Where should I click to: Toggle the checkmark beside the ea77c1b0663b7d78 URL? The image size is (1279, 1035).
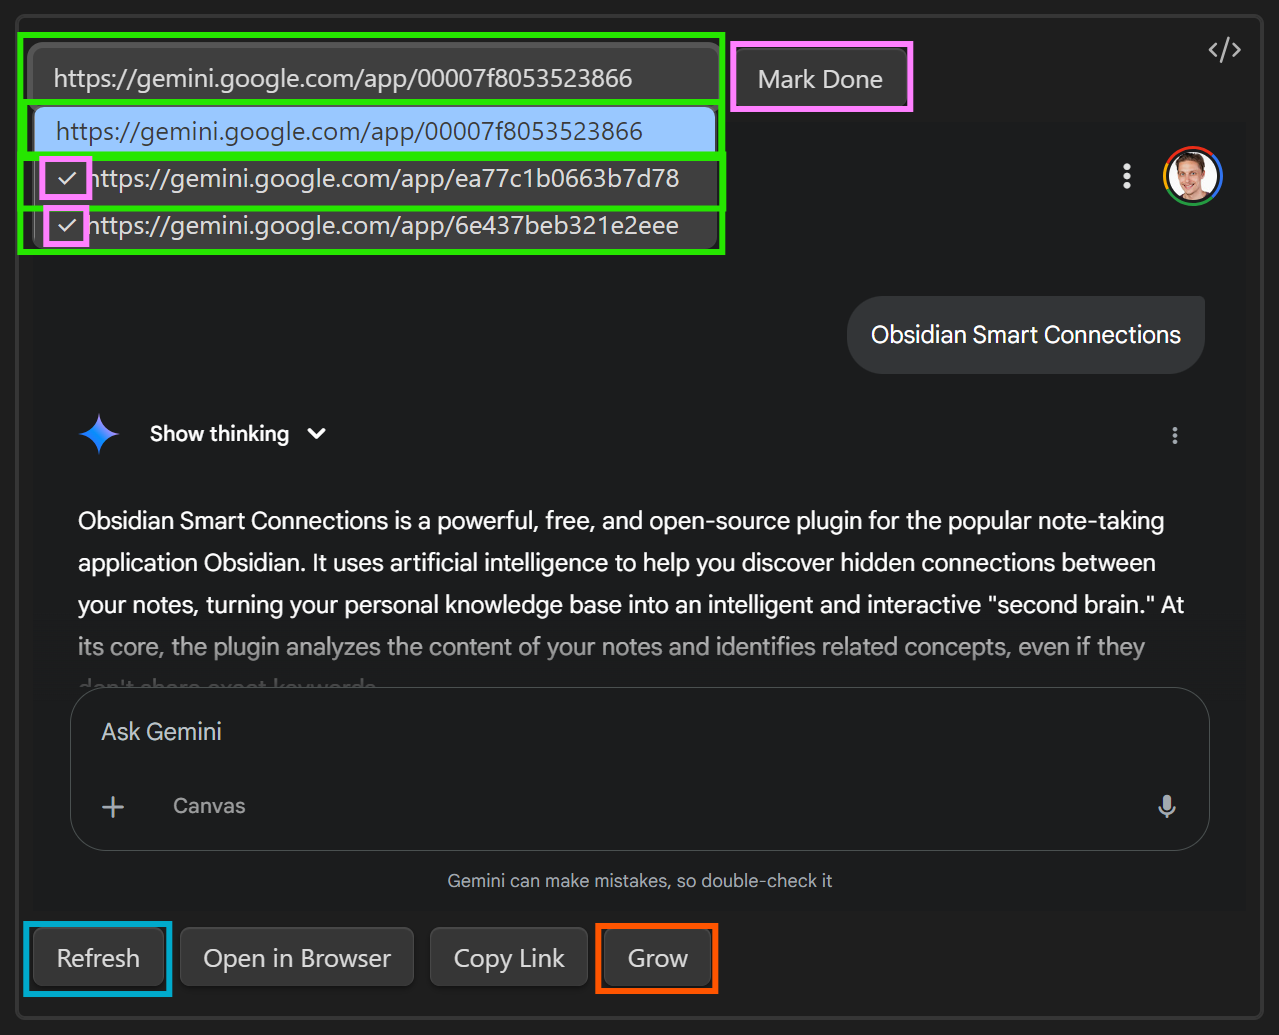point(67,179)
